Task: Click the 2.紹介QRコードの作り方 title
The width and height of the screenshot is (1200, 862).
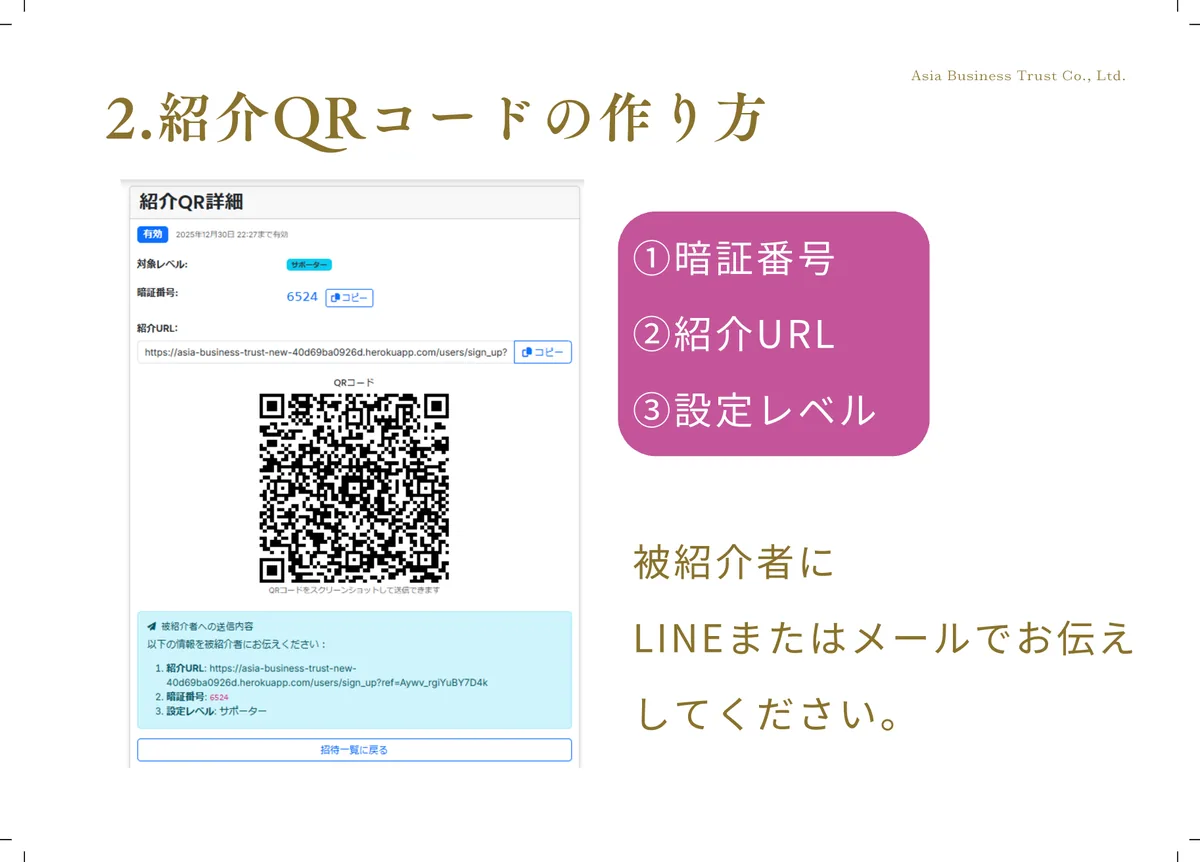Action: [x=436, y=120]
